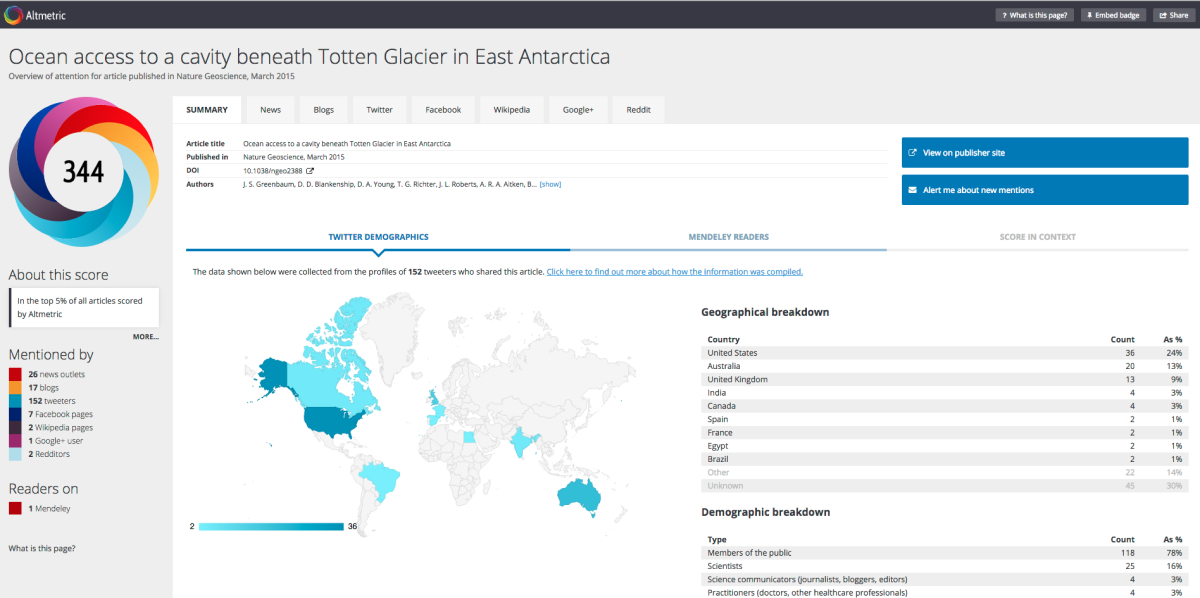Open the Nature Geoscience, March 2015 journal link
Image resolution: width=1200 pixels, height=598 pixels.
pos(294,156)
